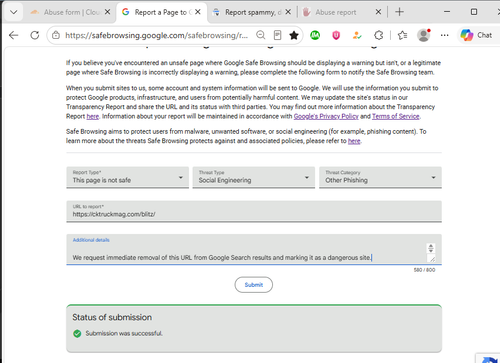The height and width of the screenshot is (363, 500).
Task: Click the 580 / 800 character counter
Action: (424, 270)
